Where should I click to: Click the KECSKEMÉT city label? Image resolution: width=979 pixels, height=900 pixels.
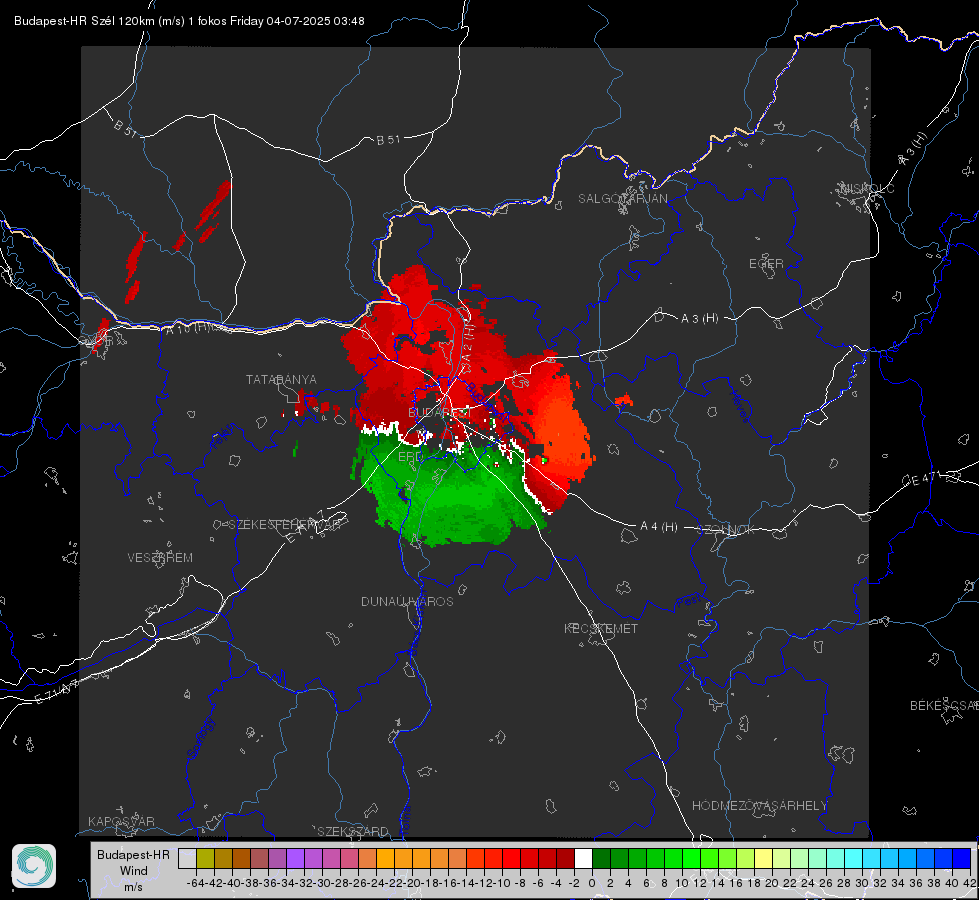(x=601, y=628)
